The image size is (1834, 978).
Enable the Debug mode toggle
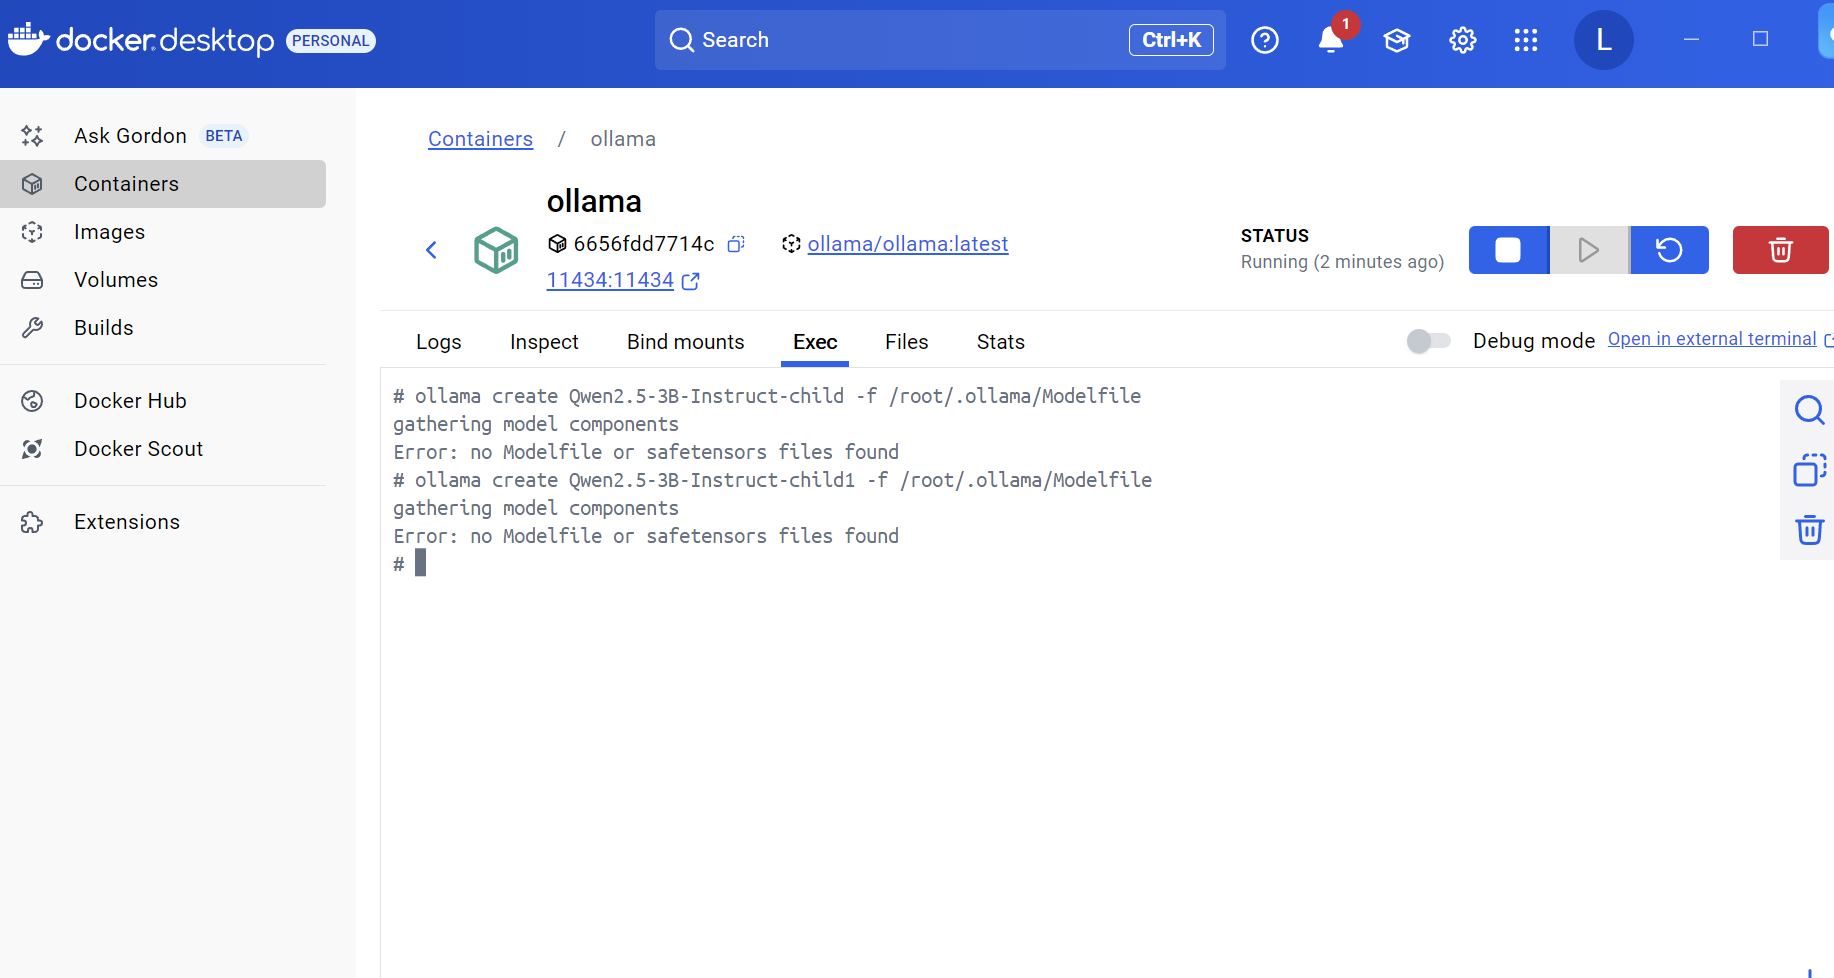coord(1428,341)
